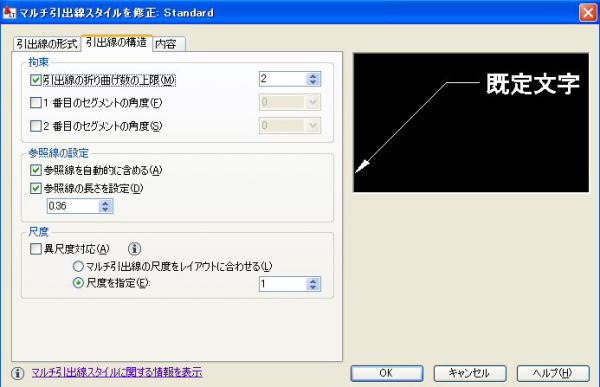Switch to the 内容 tab
The image size is (600, 387).
169,44
